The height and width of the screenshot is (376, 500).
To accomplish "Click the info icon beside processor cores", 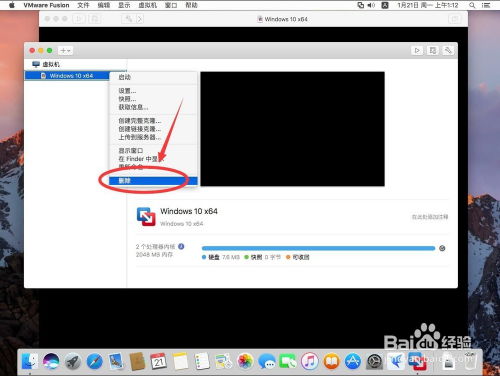I will tap(181, 246).
